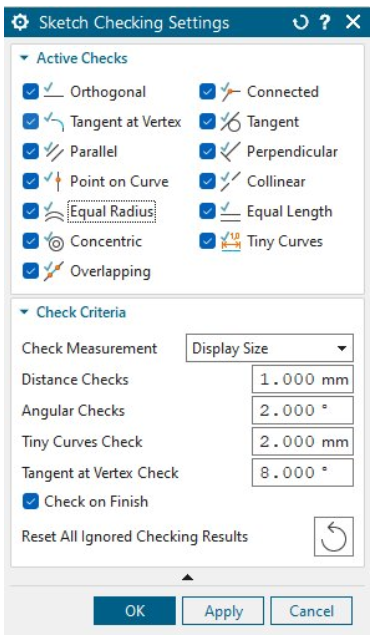Disable the Perpendicular check

click(207, 152)
